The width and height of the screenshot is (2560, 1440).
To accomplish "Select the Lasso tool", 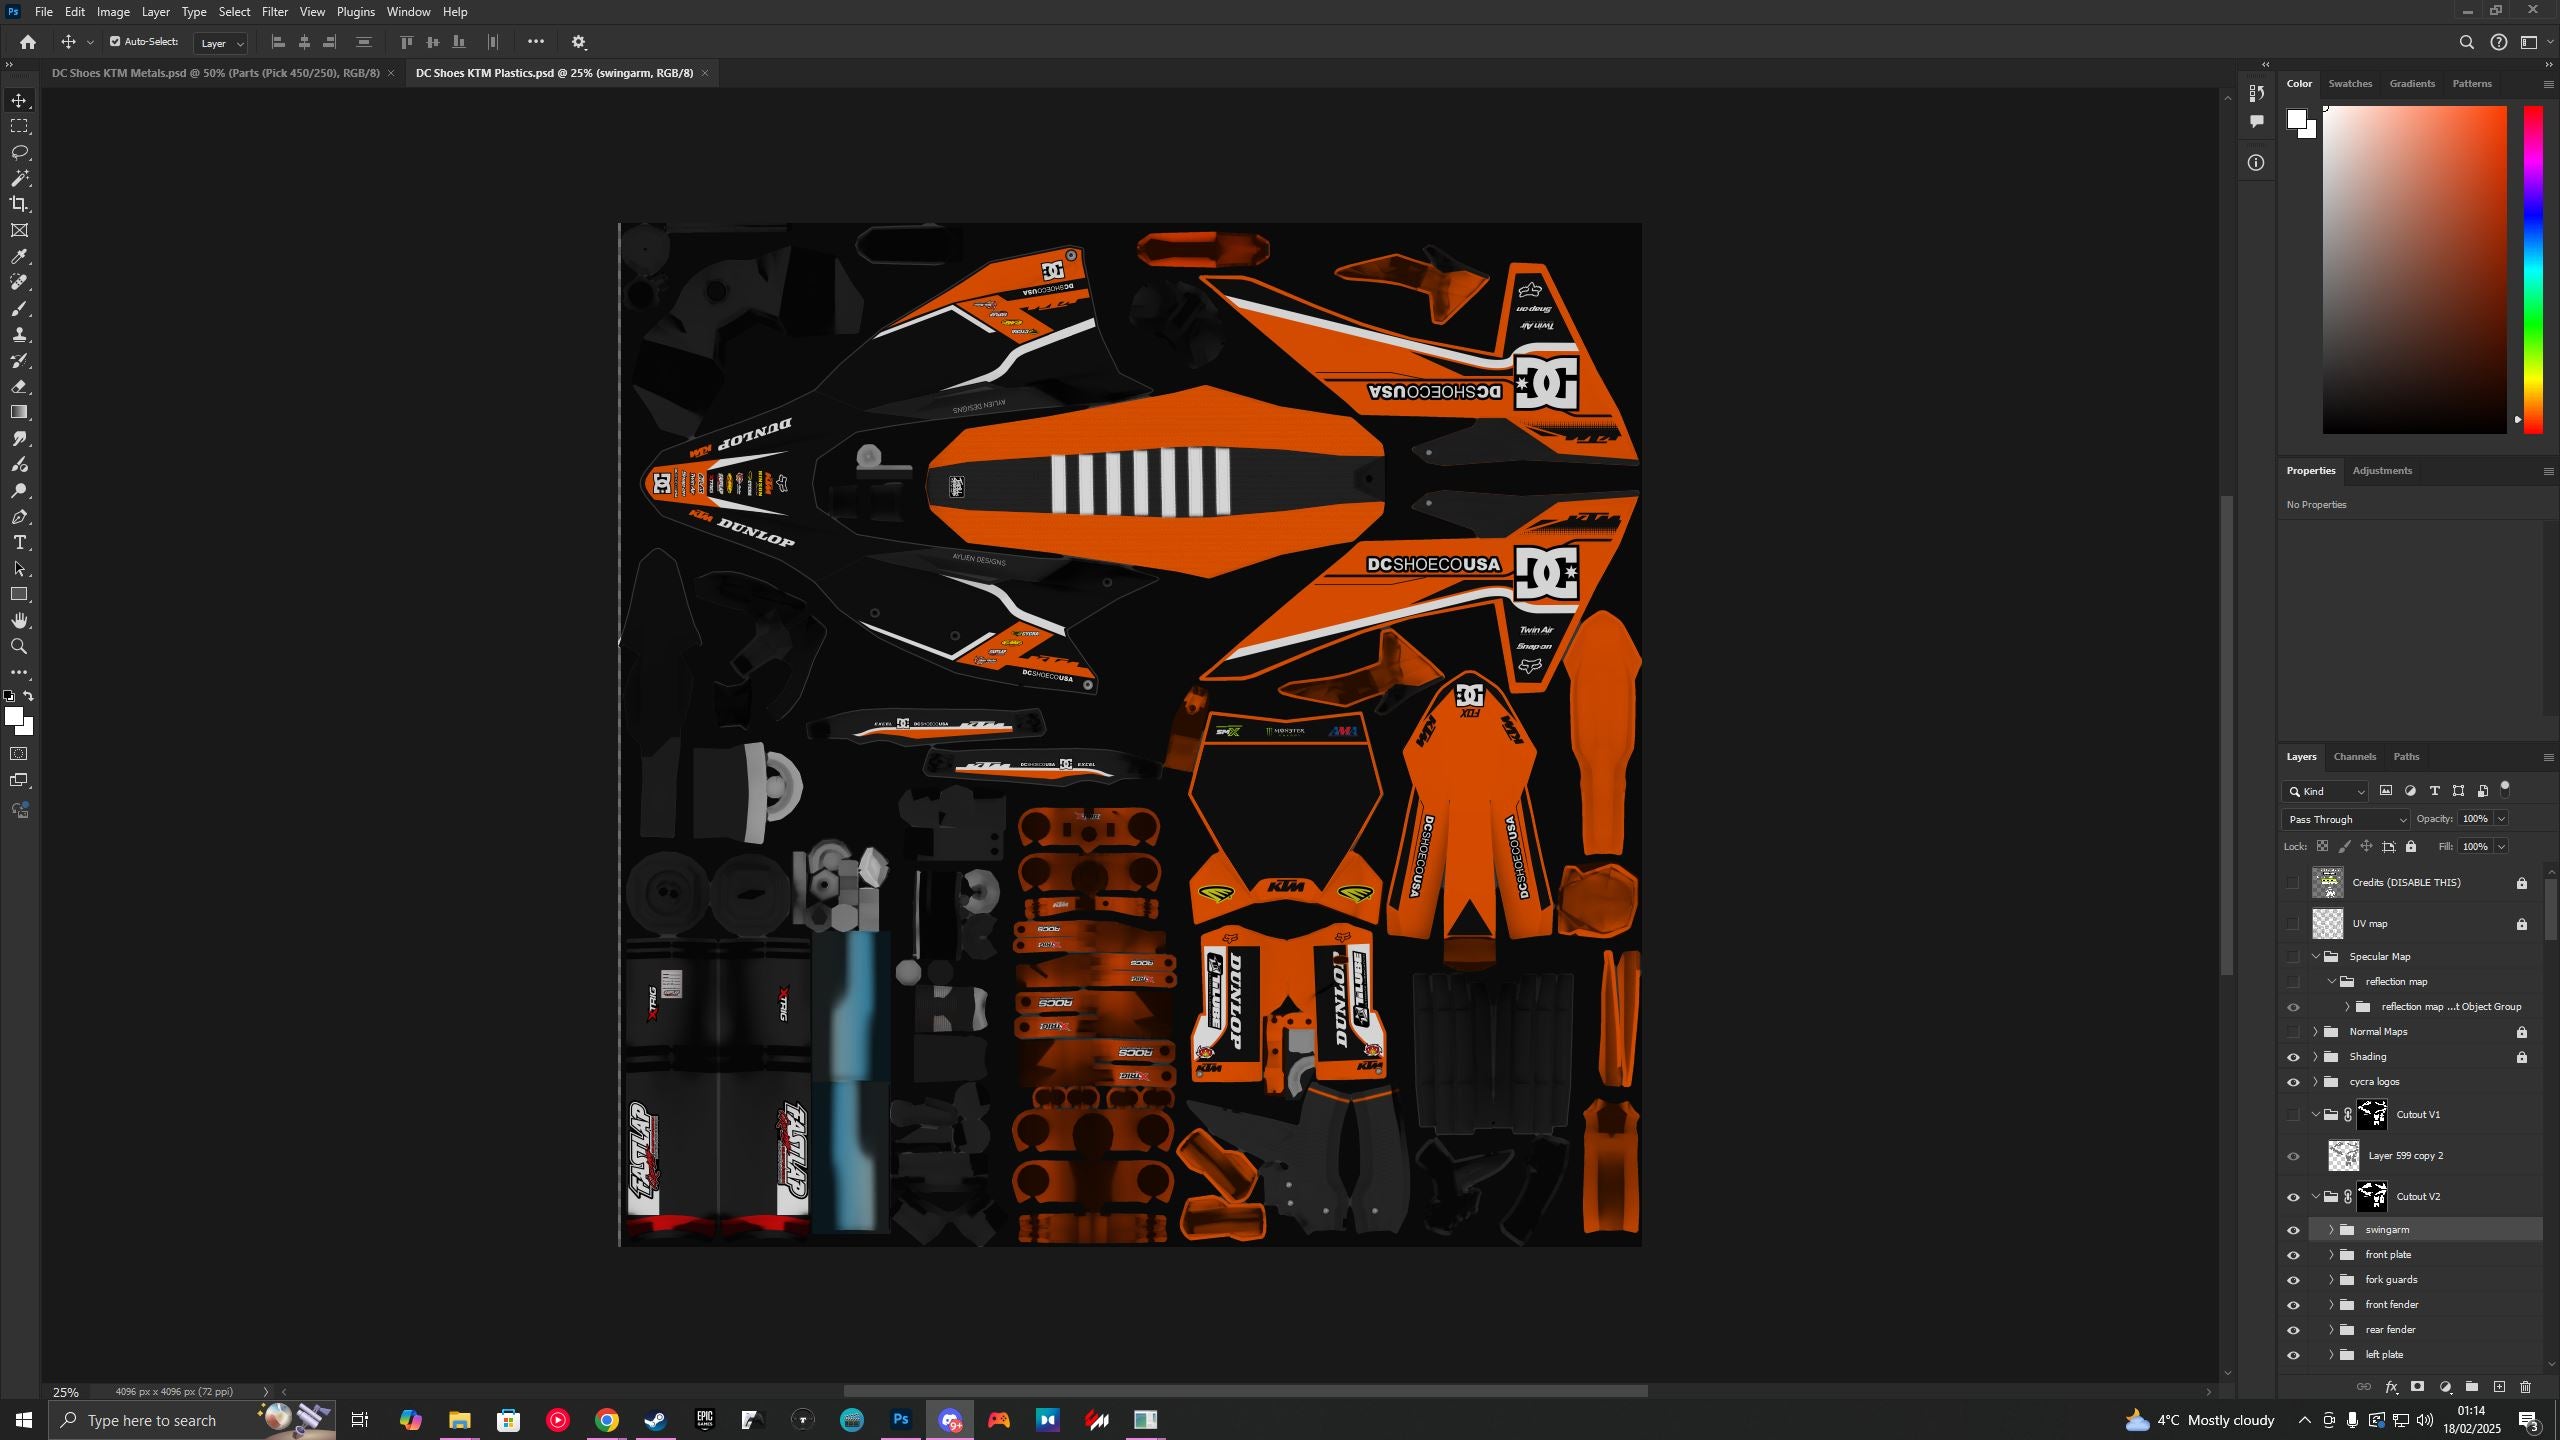I will (20, 152).
